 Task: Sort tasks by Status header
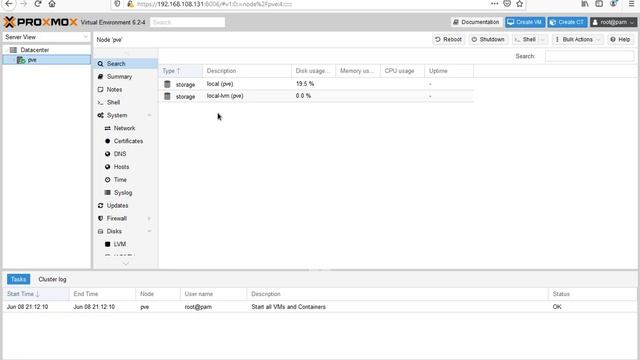[x=592, y=294]
